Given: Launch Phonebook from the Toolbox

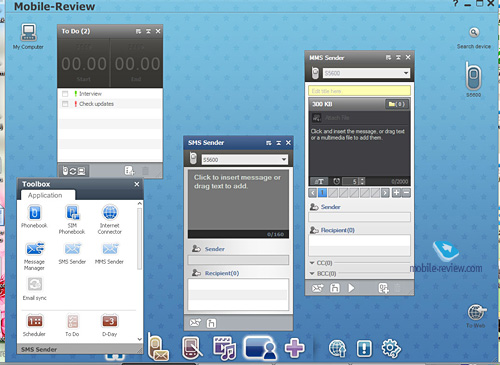Looking at the screenshot, I should pyautogui.click(x=34, y=213).
